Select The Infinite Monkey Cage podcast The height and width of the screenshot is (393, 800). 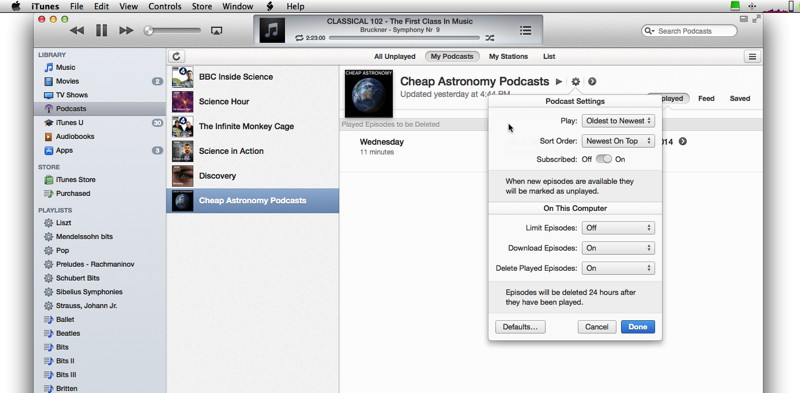253,127
